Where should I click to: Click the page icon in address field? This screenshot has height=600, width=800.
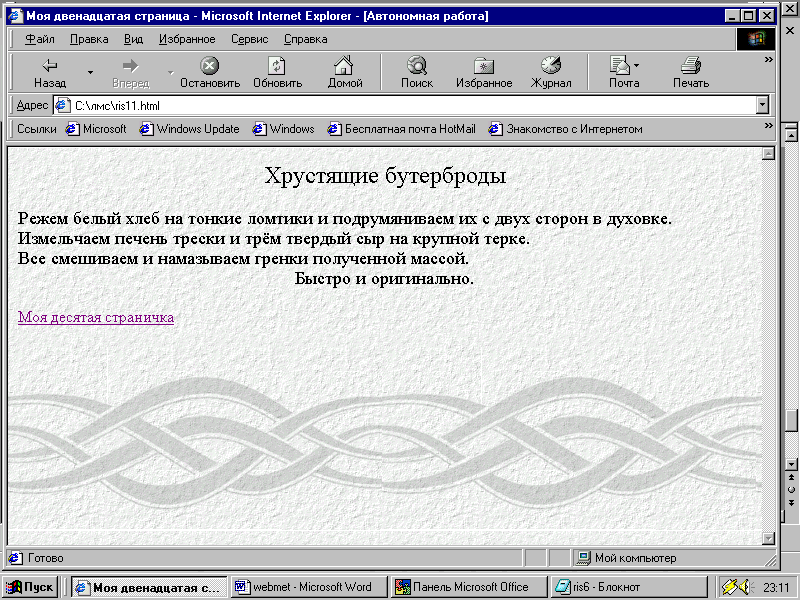[x=63, y=106]
